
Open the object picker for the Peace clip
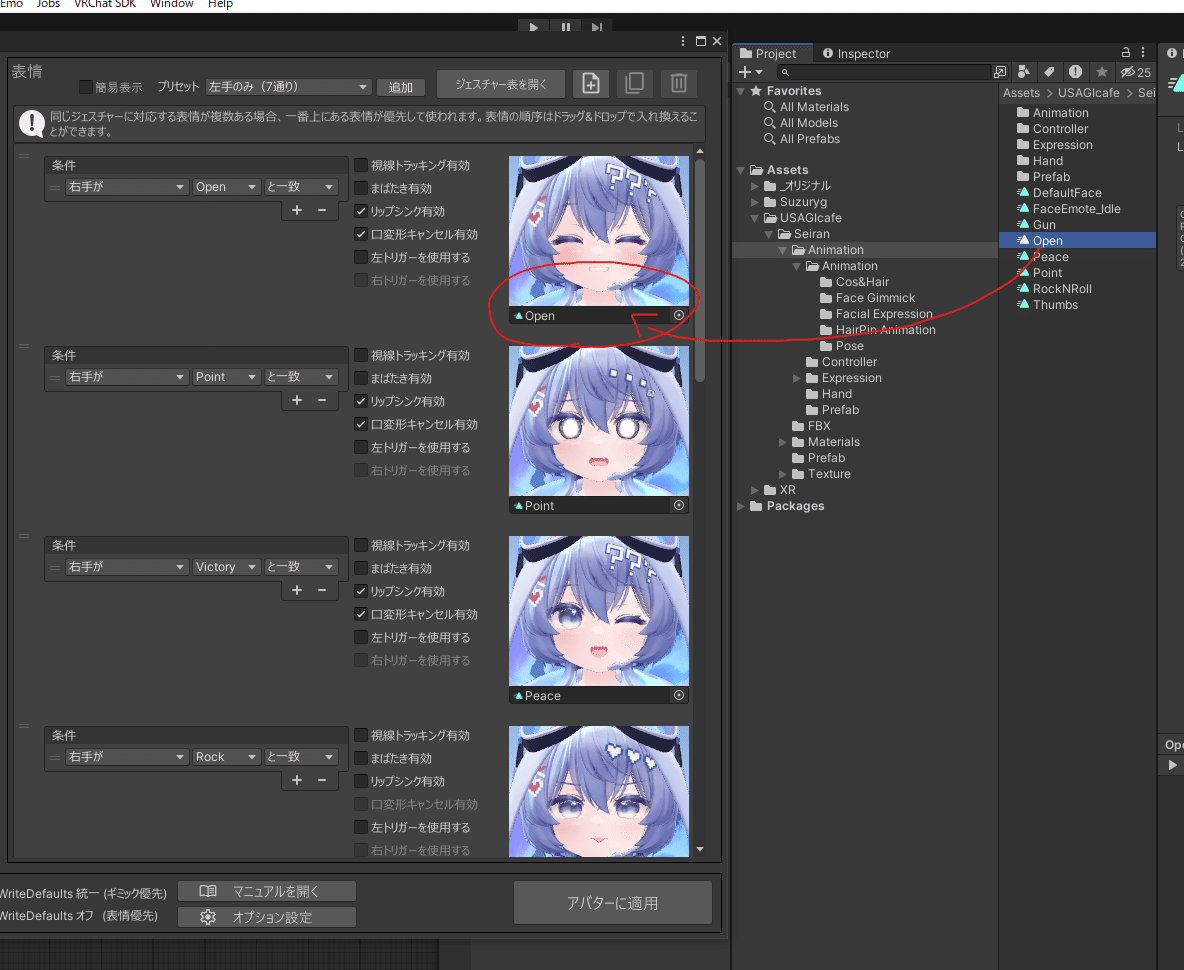click(679, 695)
